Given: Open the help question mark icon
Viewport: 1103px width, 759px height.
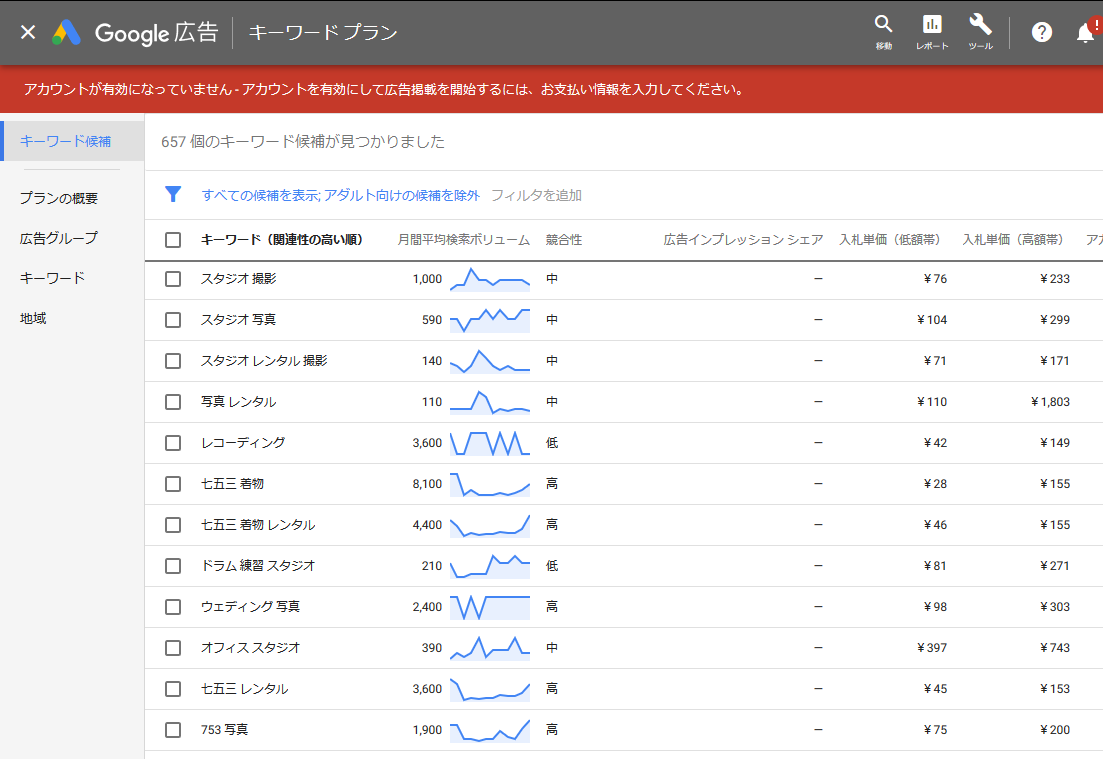Looking at the screenshot, I should [1041, 32].
